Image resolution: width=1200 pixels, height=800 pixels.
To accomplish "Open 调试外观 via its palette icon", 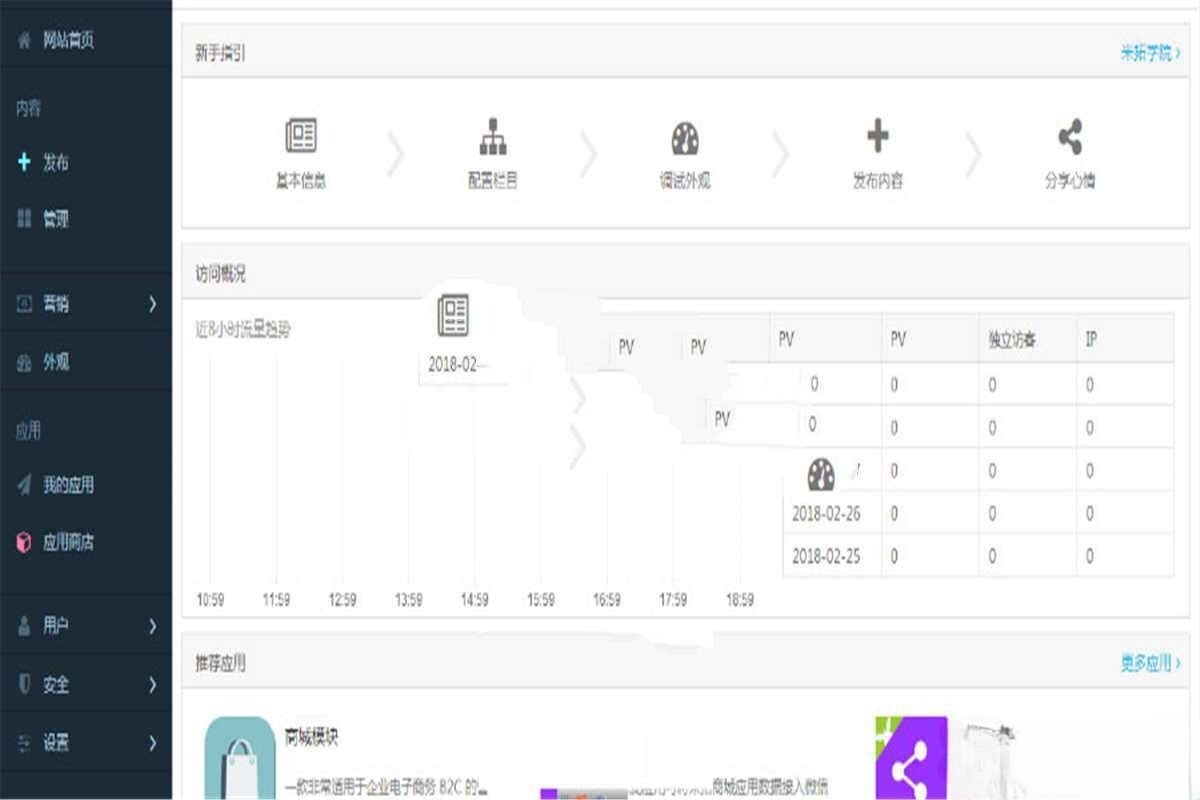I will (684, 138).
